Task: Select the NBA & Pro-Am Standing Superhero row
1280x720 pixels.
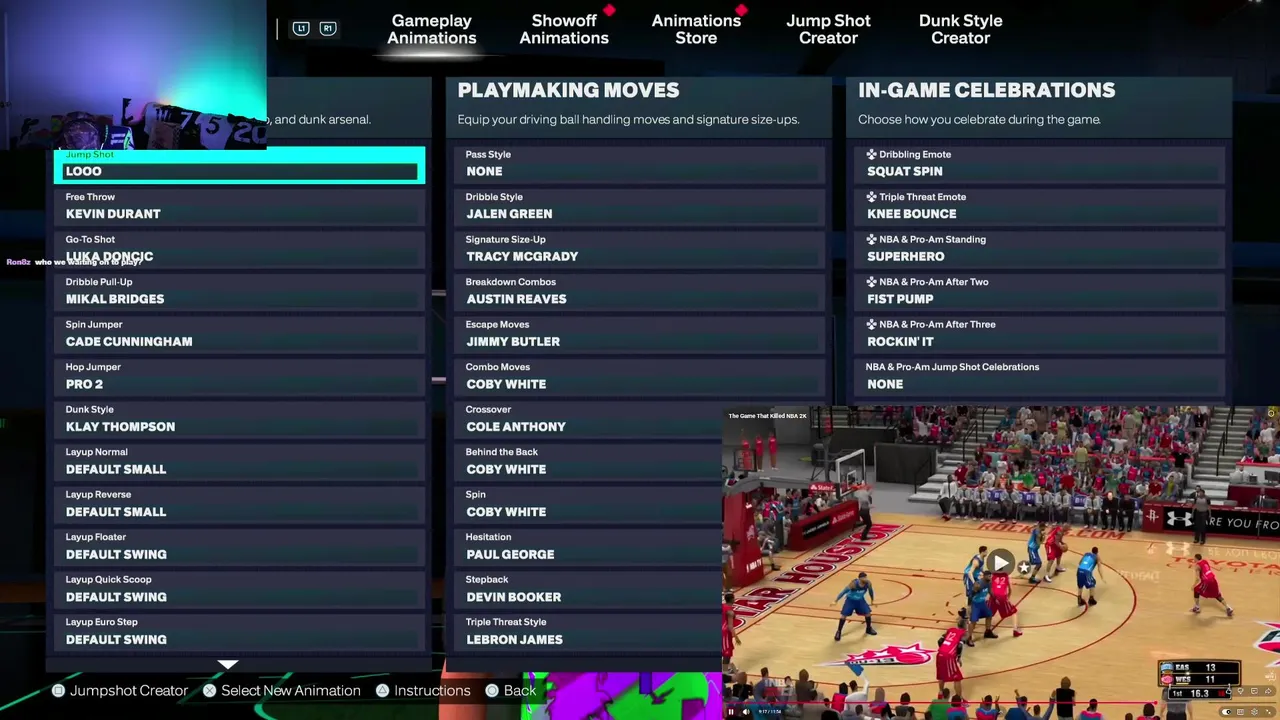Action: click(x=1040, y=249)
